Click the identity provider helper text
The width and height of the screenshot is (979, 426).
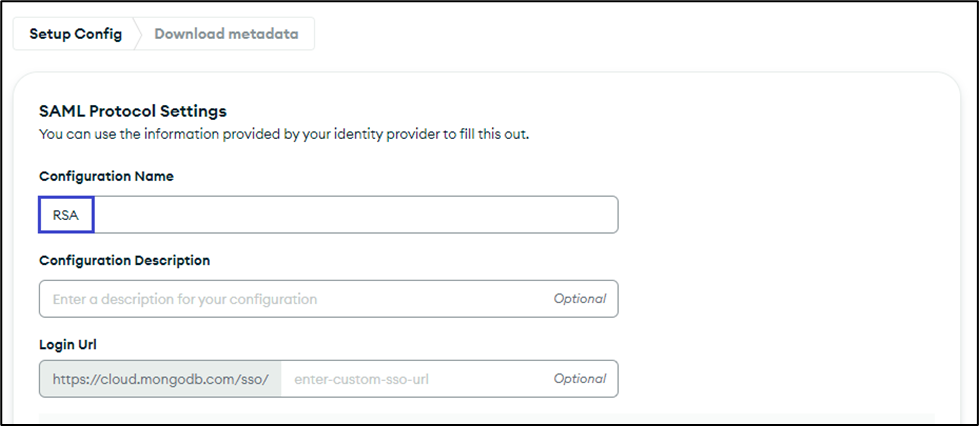point(283,133)
